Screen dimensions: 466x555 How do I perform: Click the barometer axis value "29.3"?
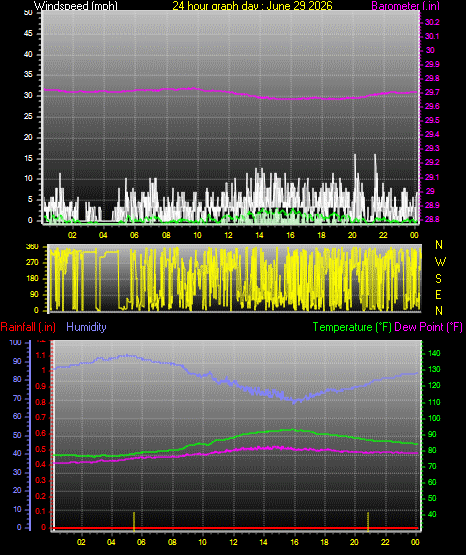point(432,148)
